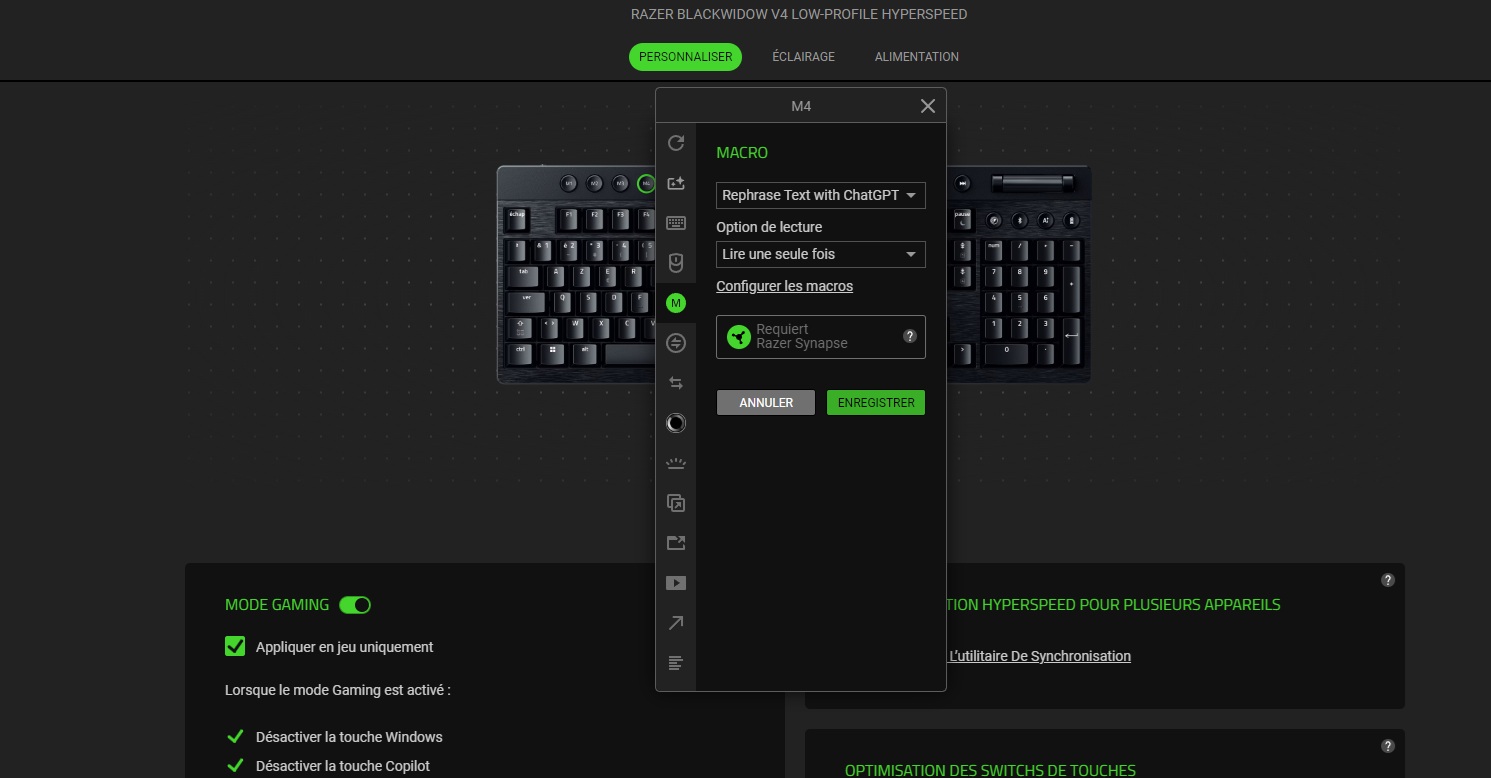Uncheck Appliquer en jeu uniquement
This screenshot has height=778, width=1491.
click(x=235, y=647)
